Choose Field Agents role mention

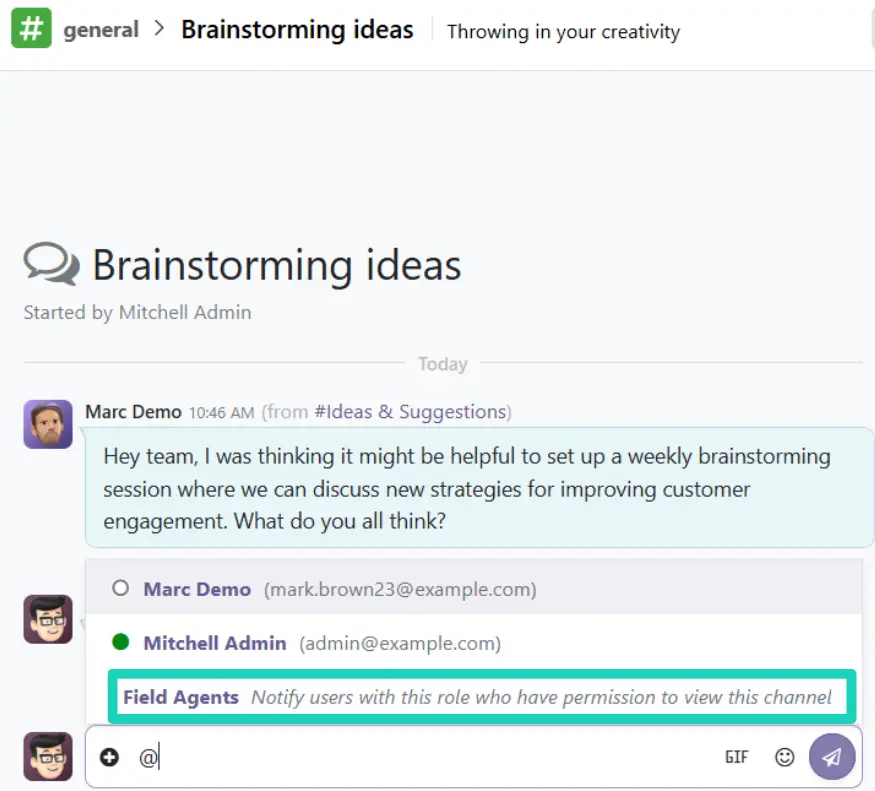181,697
